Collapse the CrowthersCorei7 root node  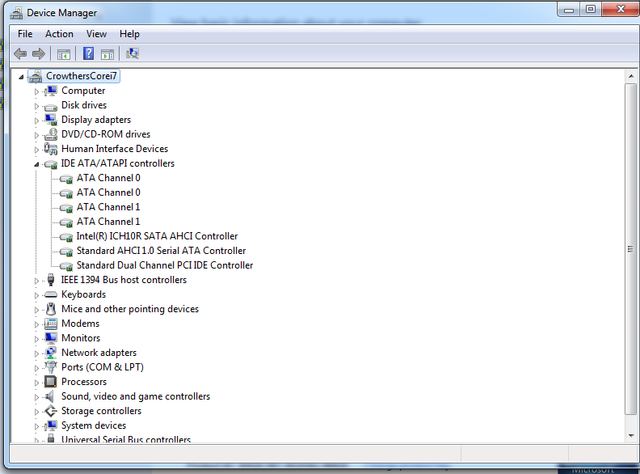[x=21, y=76]
